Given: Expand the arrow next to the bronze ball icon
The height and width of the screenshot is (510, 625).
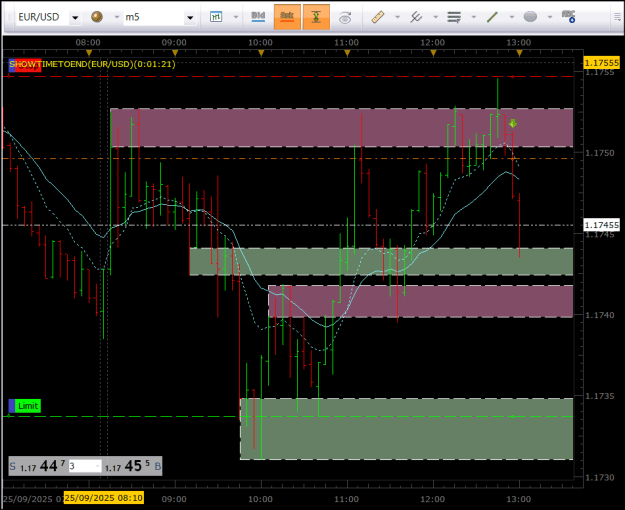Looking at the screenshot, I should (117, 17).
